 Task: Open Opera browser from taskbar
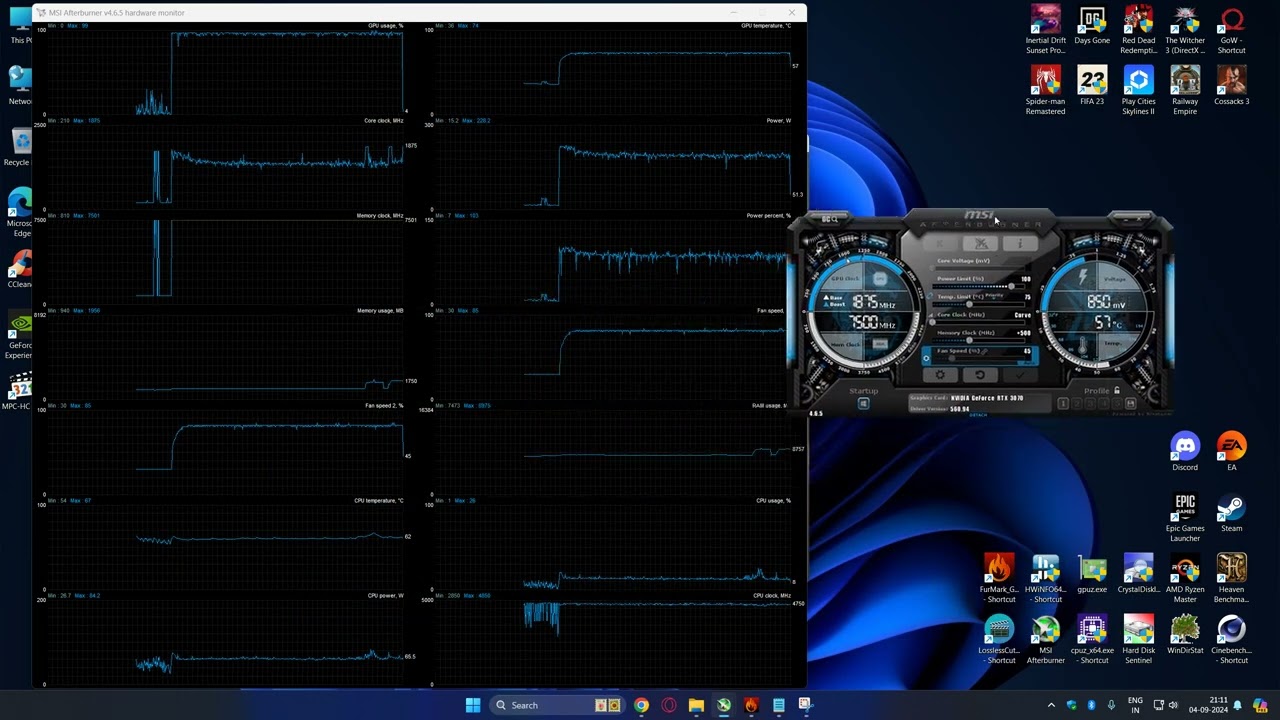tap(669, 705)
